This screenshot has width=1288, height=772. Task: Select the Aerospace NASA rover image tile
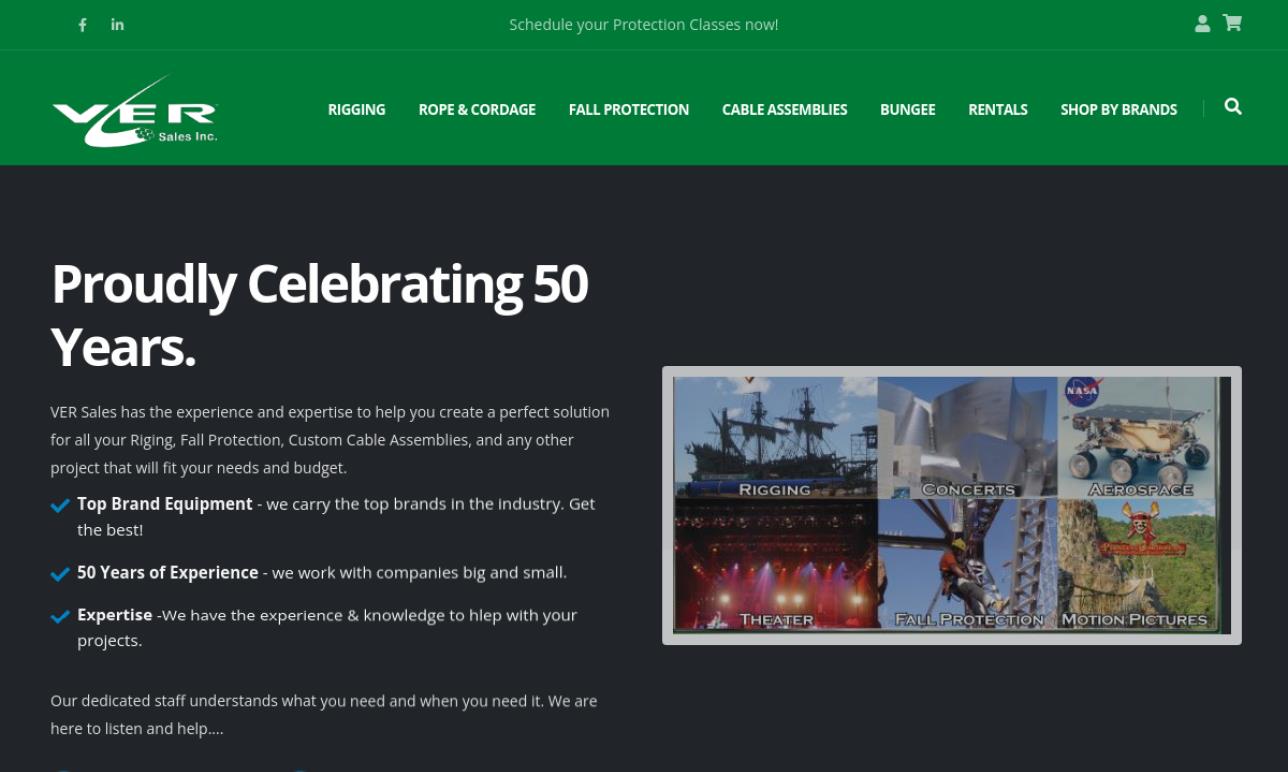point(1140,437)
